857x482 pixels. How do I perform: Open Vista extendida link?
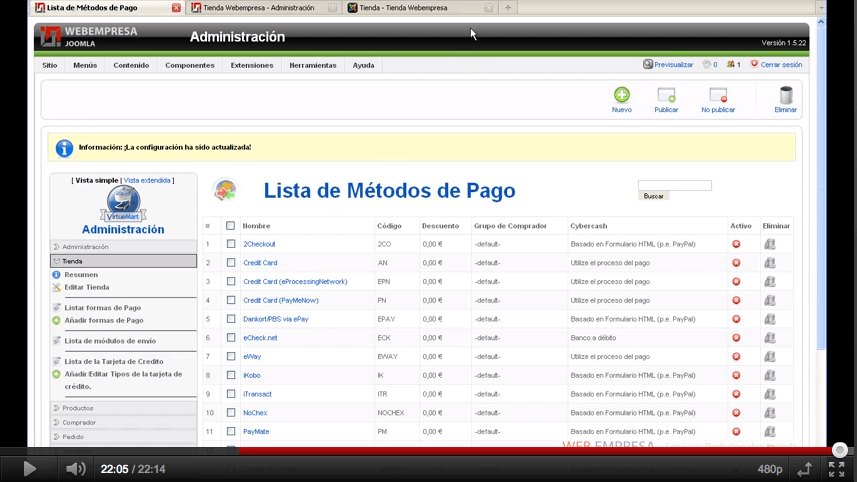147,180
